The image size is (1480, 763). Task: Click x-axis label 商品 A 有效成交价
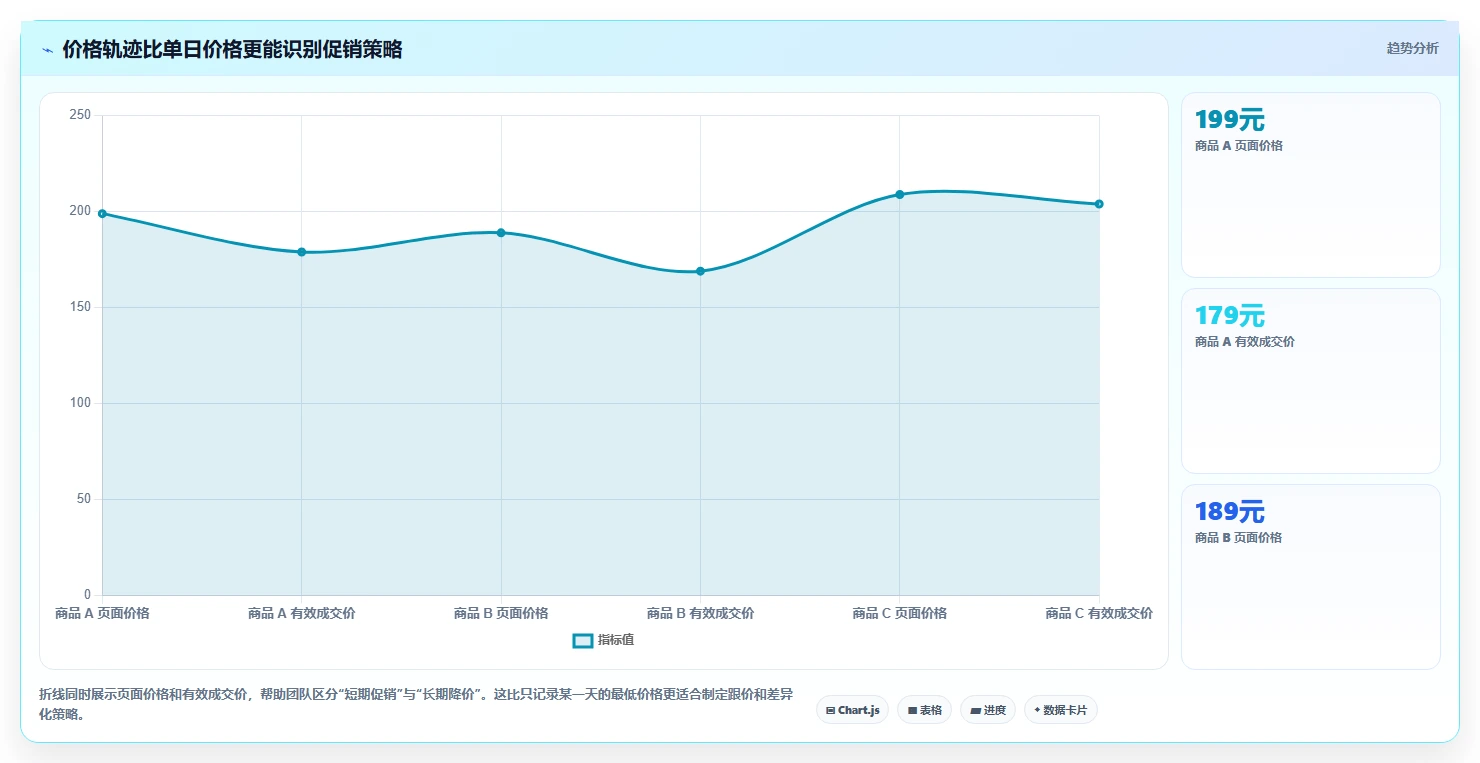click(301, 613)
